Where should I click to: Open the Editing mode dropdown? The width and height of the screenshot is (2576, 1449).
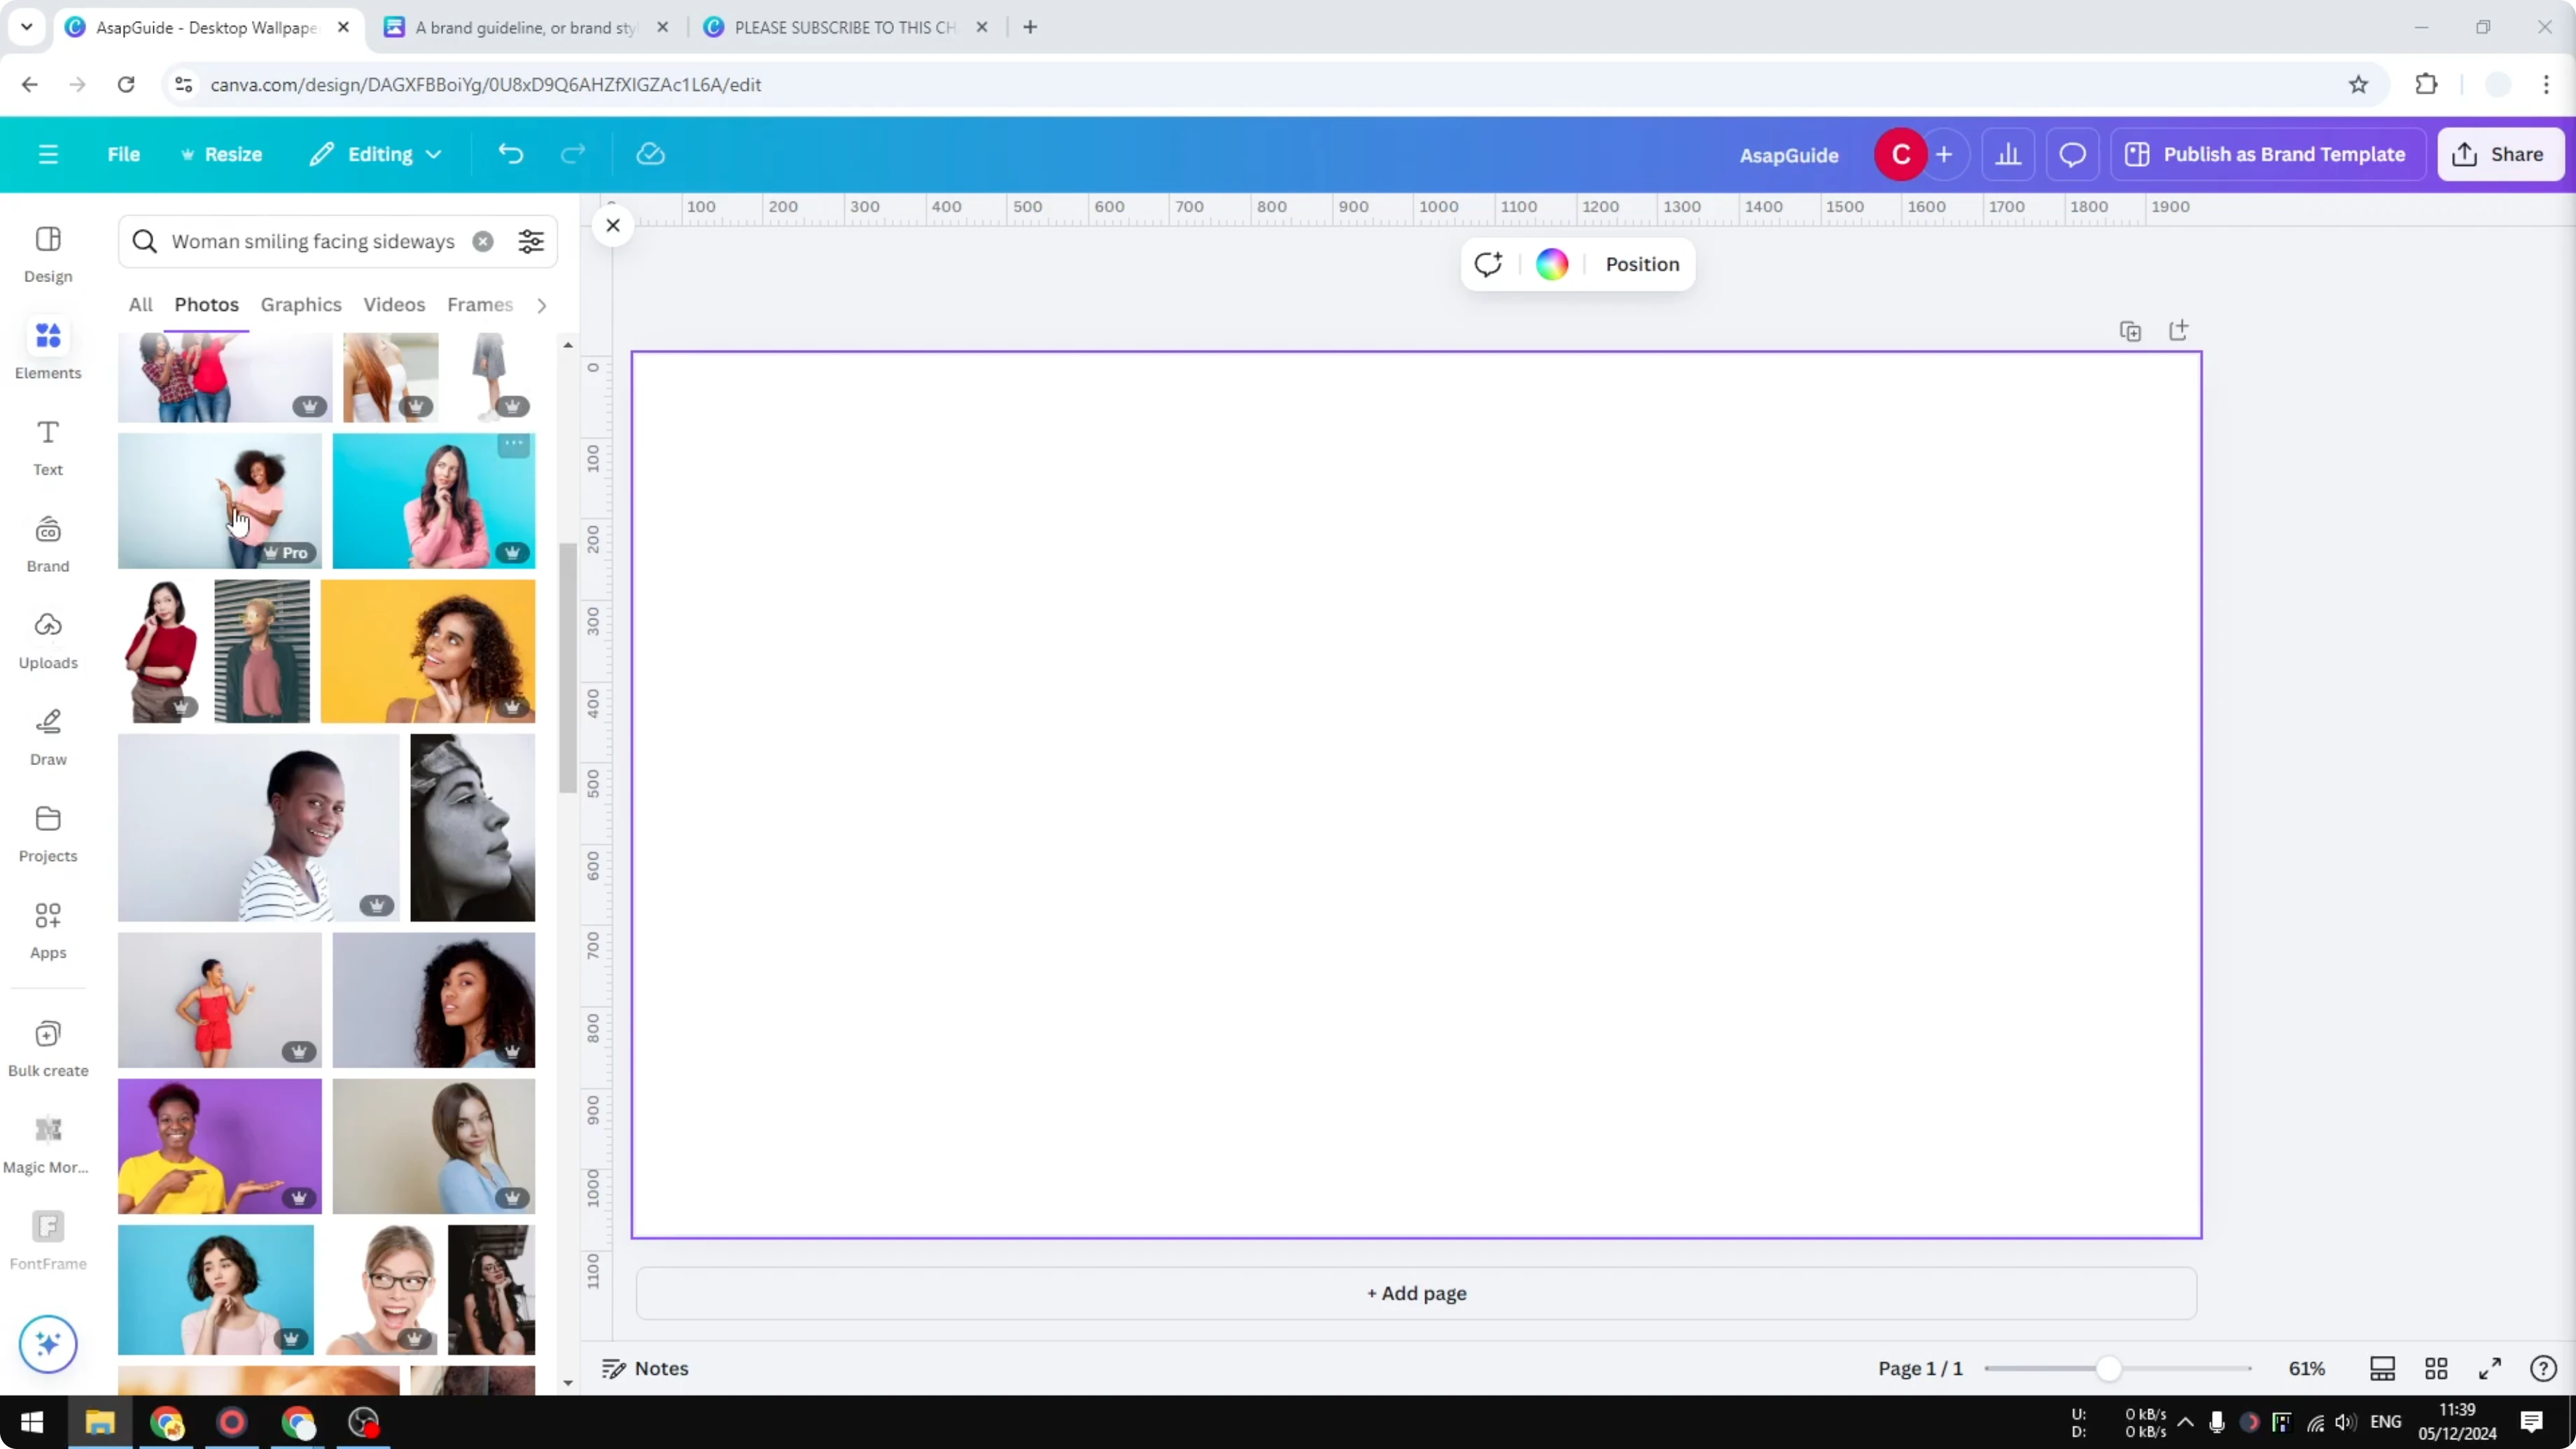376,154
